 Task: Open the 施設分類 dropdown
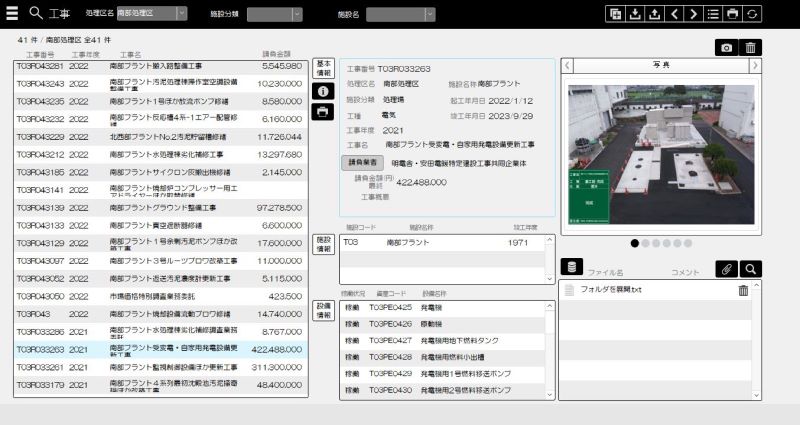point(274,14)
